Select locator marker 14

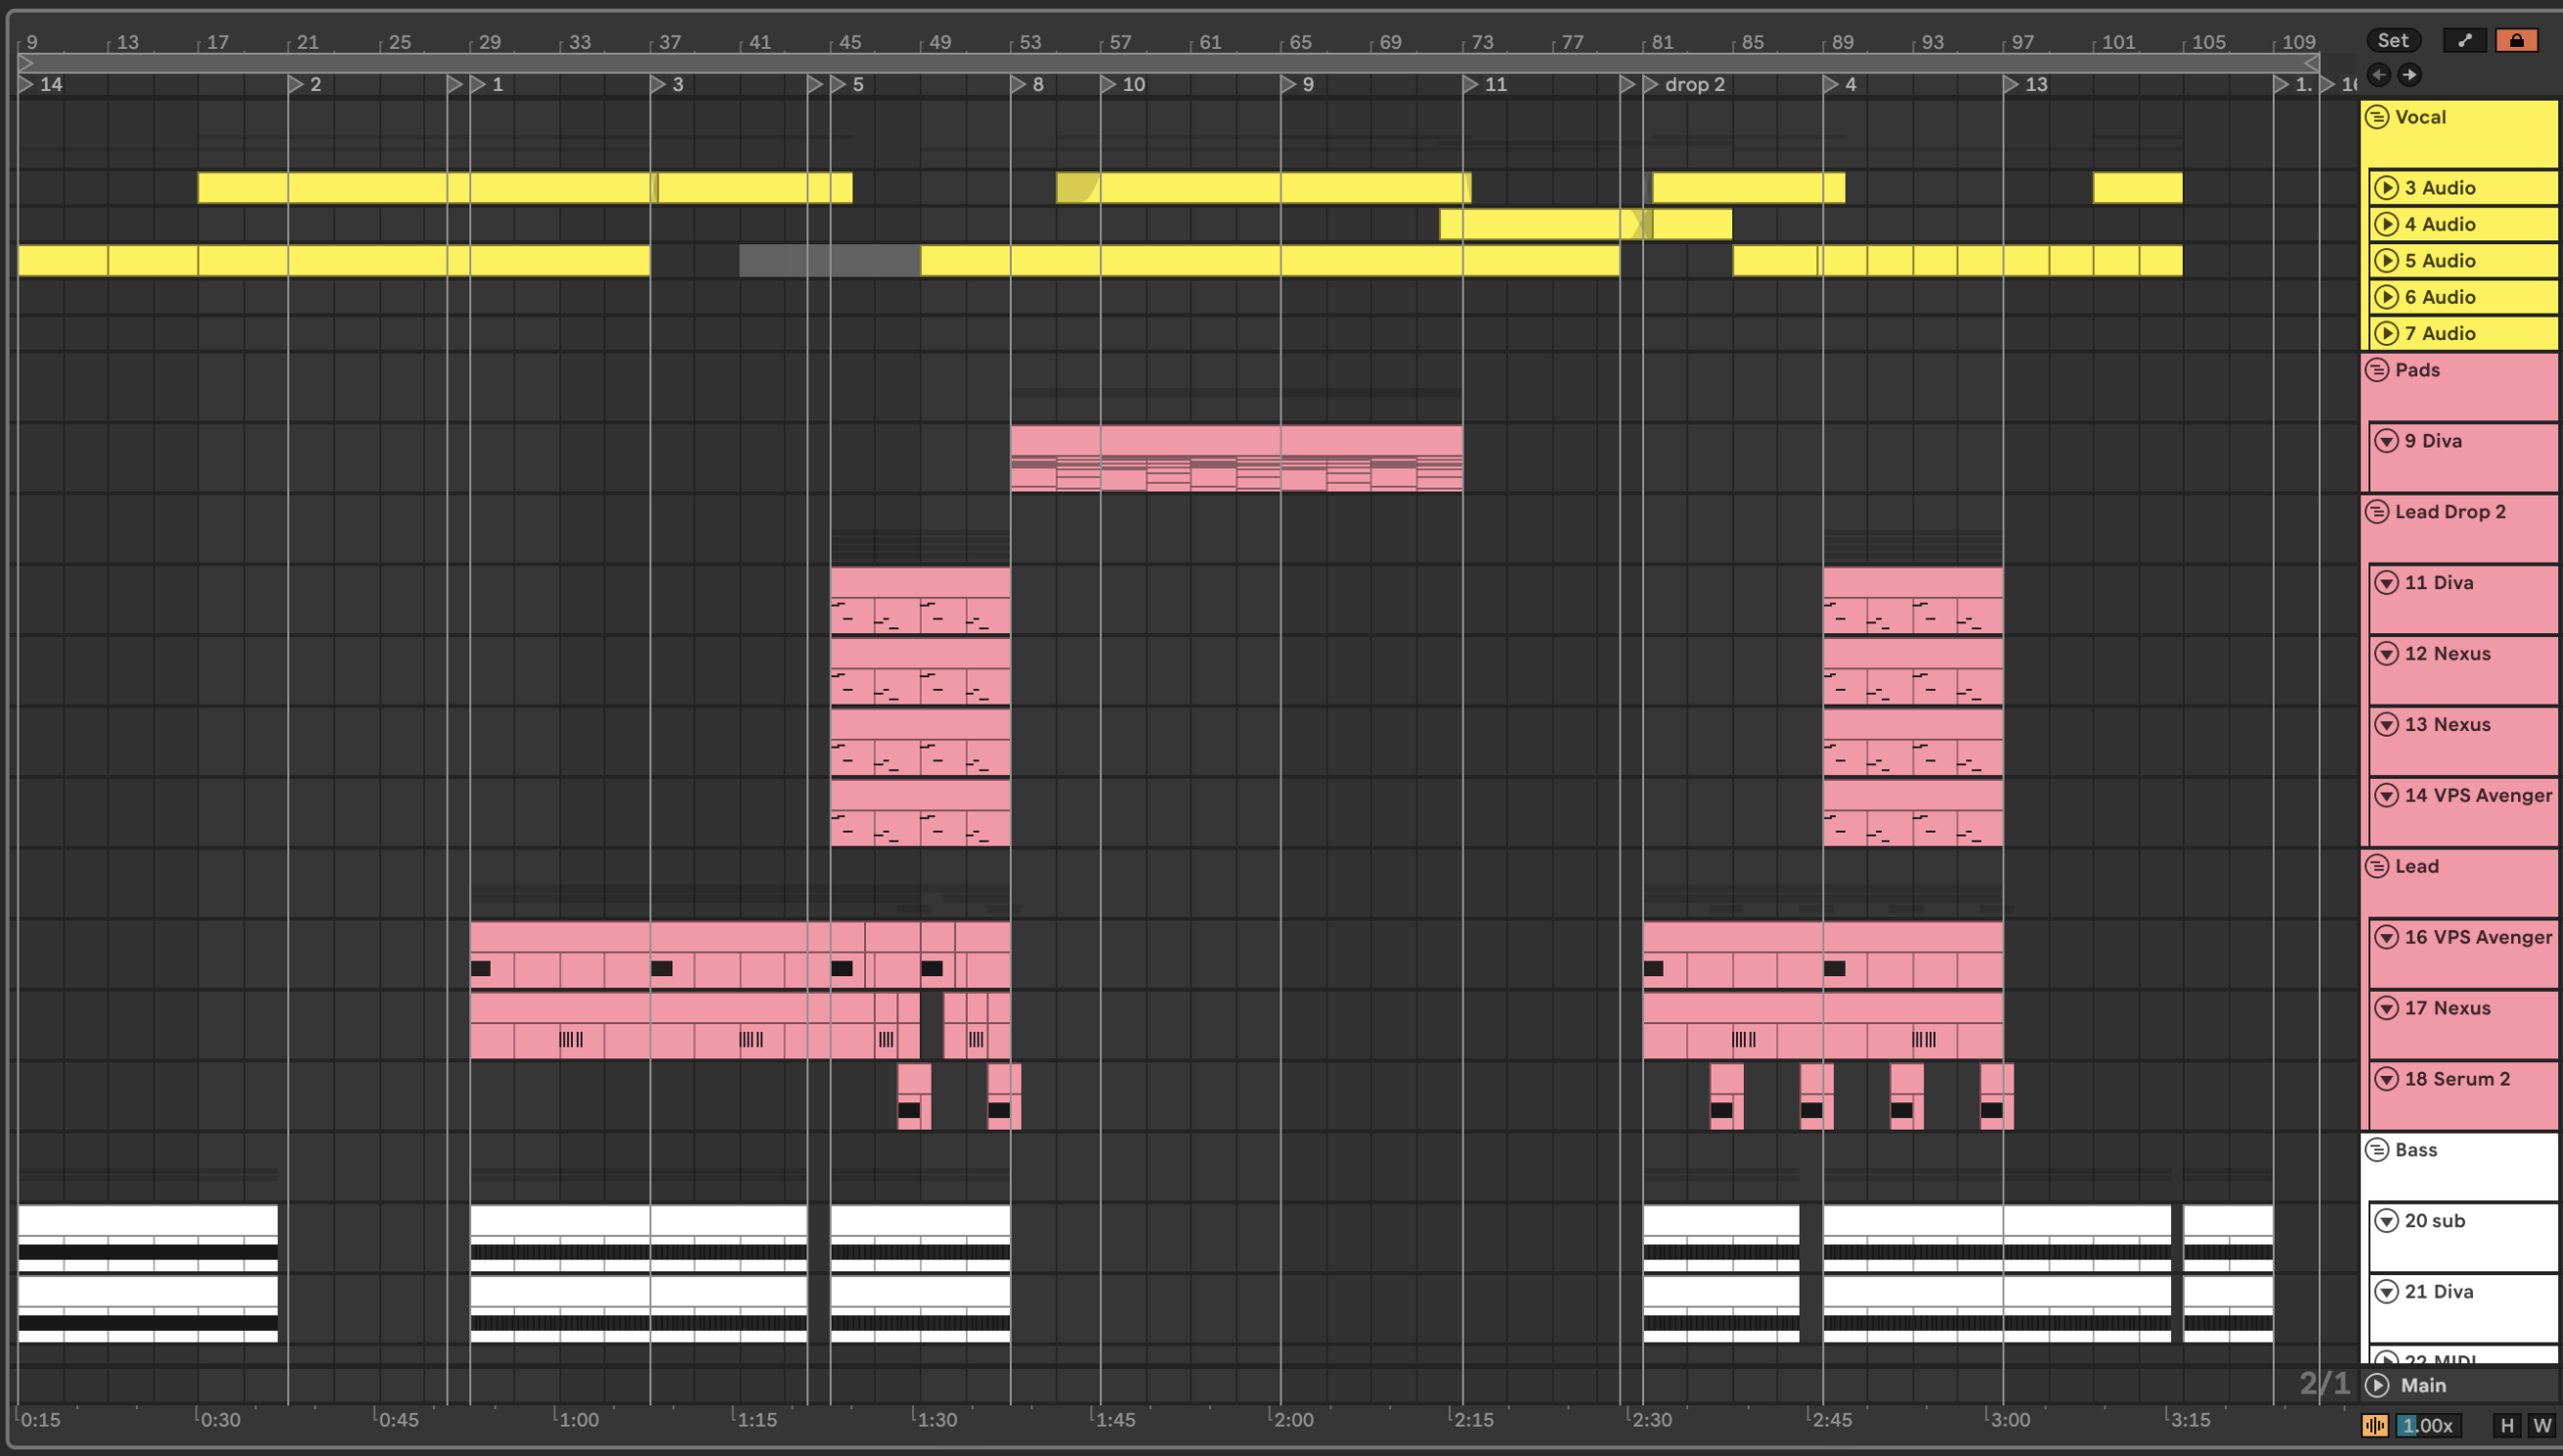click(x=40, y=85)
